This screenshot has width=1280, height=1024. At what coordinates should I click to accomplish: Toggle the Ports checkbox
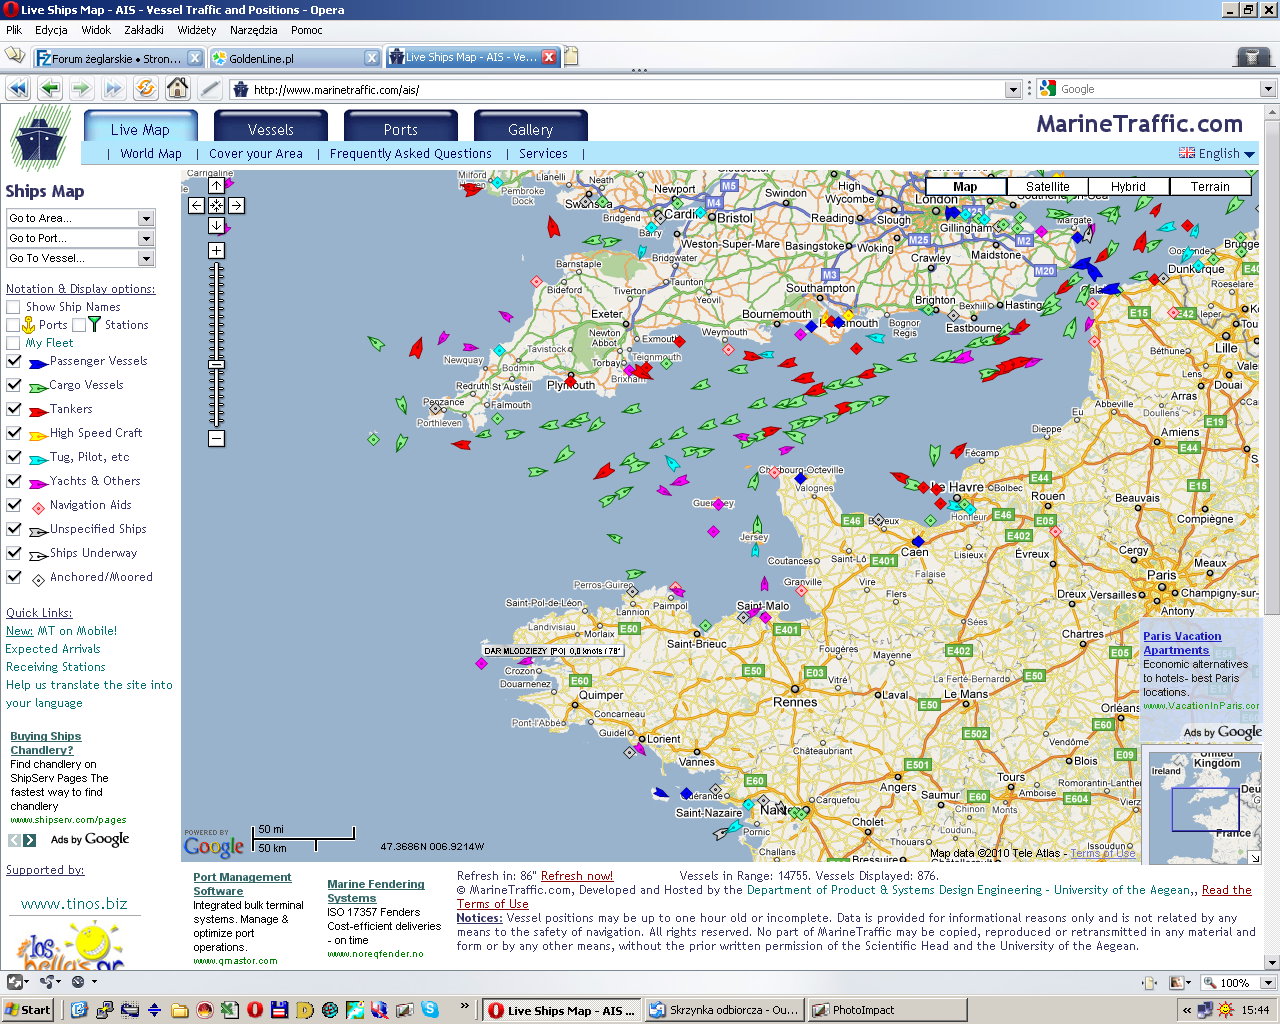click(x=13, y=325)
